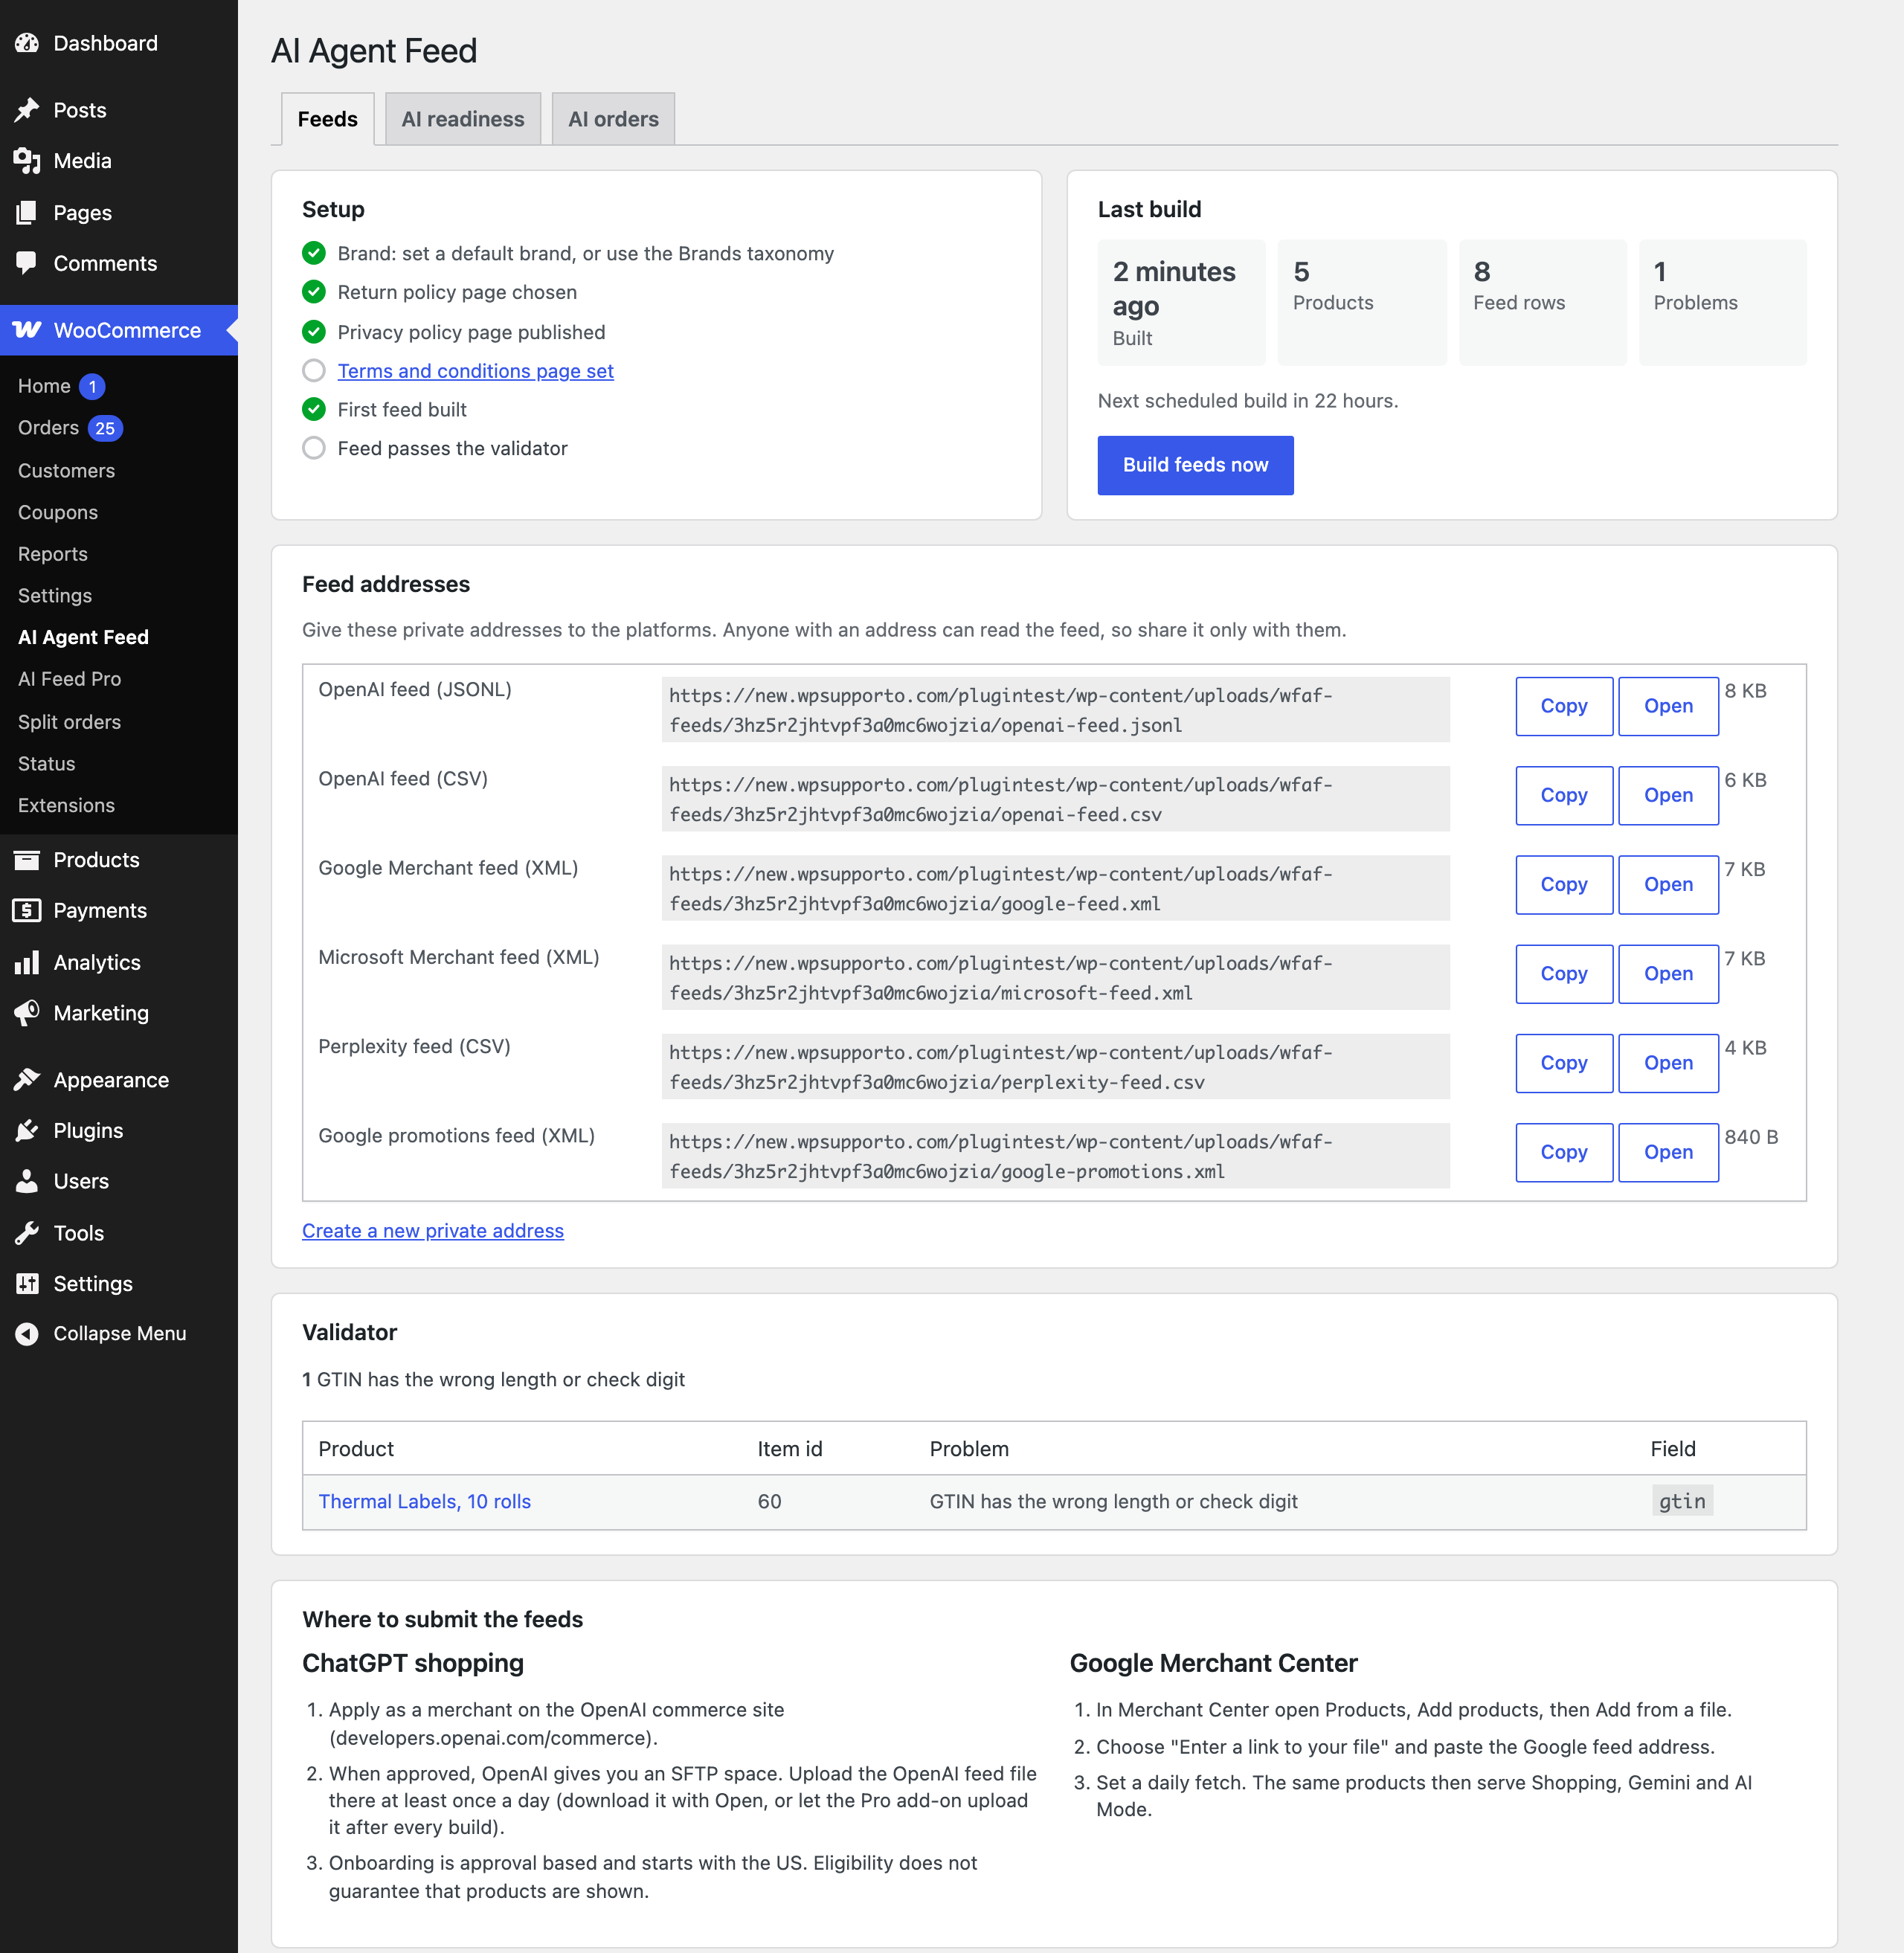1904x1953 pixels.
Task: Click green check beside First feed built
Action: coord(314,409)
